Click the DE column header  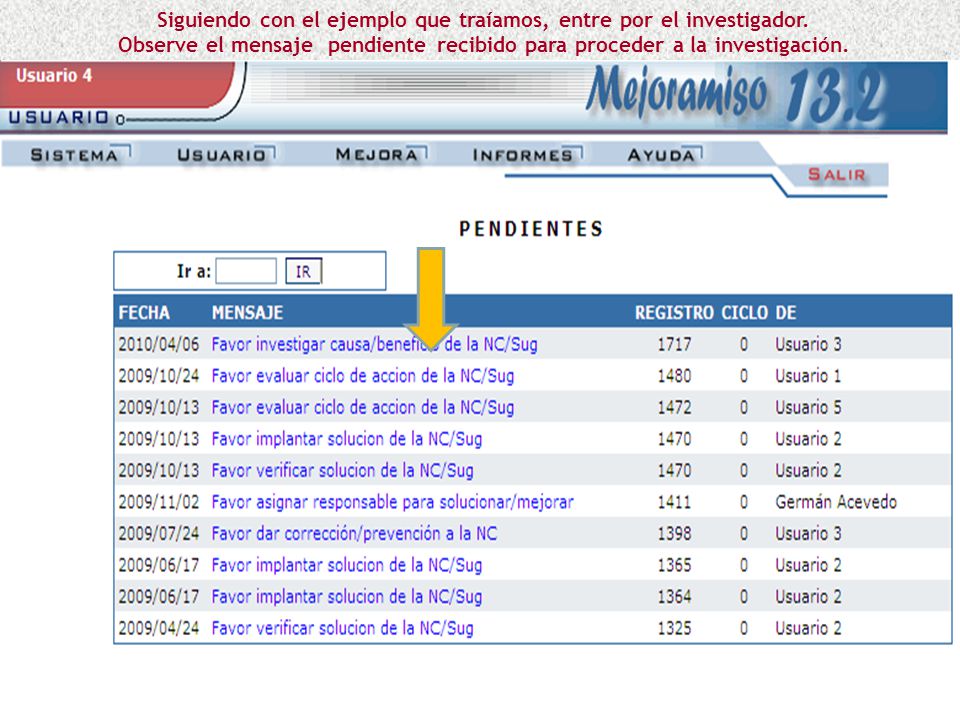point(786,313)
